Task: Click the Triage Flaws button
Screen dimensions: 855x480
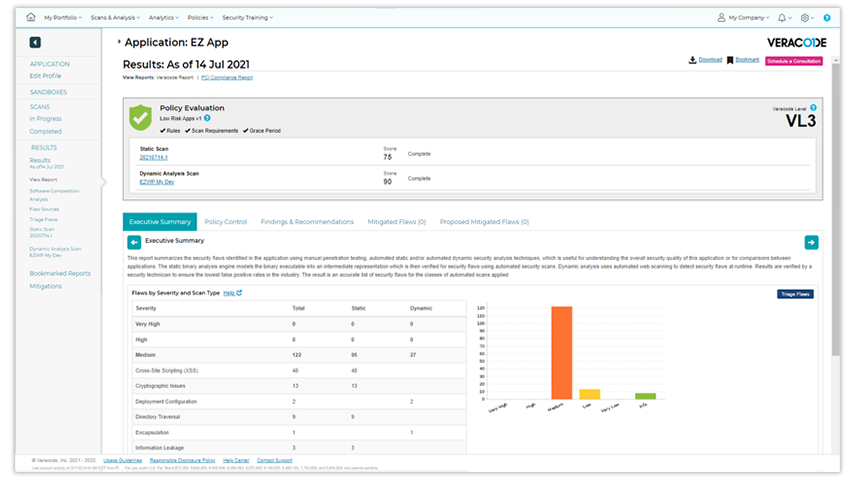Action: tap(795, 294)
